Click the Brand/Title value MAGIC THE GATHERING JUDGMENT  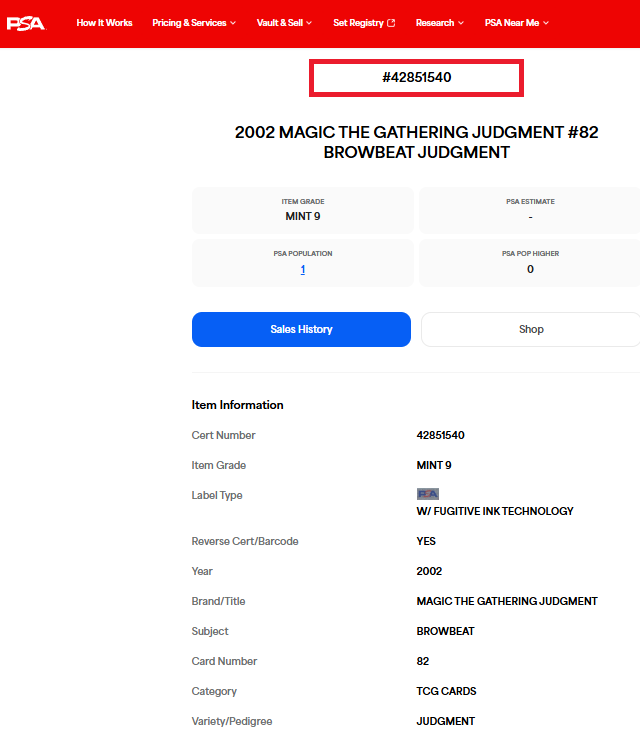[507, 602]
